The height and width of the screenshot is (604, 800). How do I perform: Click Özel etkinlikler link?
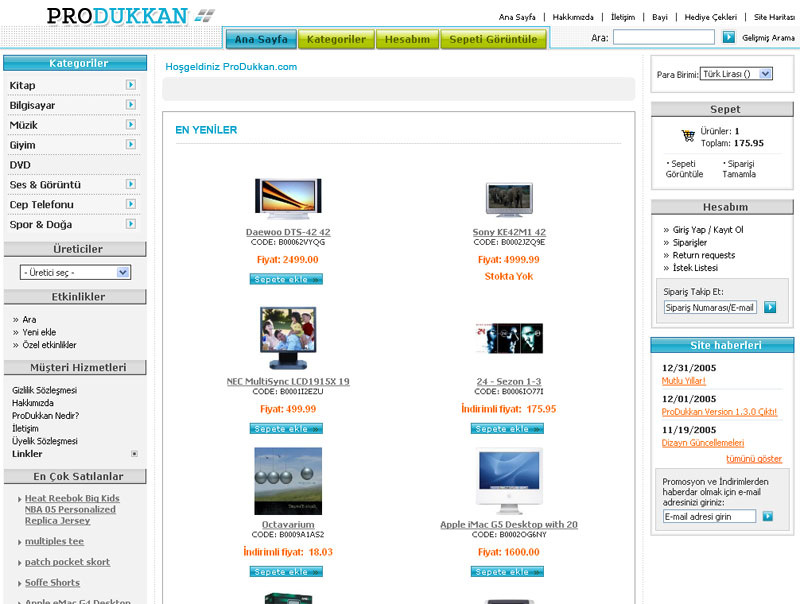coord(49,345)
